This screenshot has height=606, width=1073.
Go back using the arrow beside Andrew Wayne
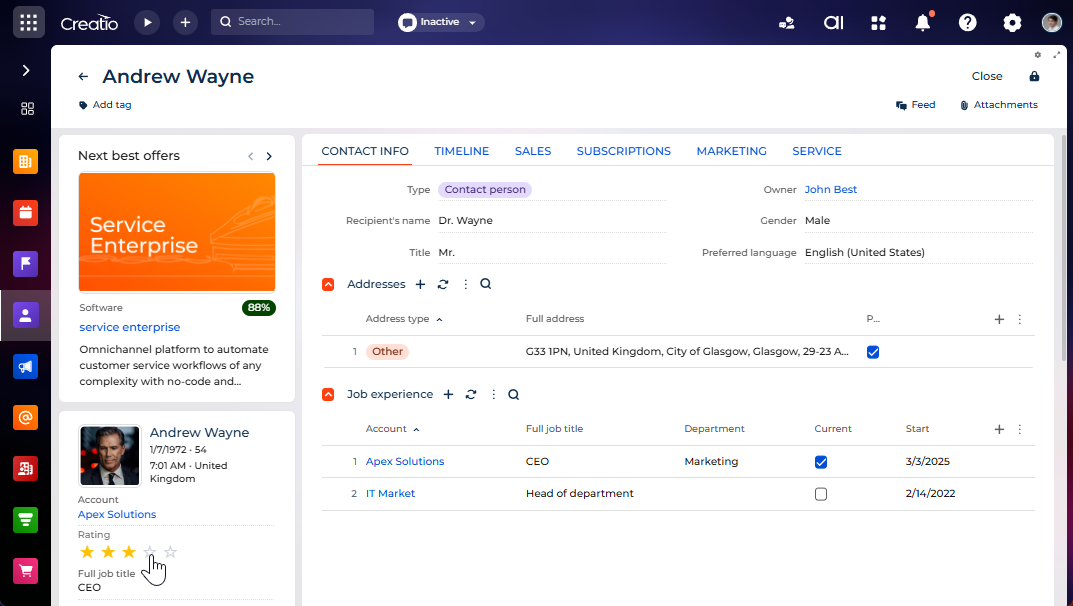click(x=83, y=77)
